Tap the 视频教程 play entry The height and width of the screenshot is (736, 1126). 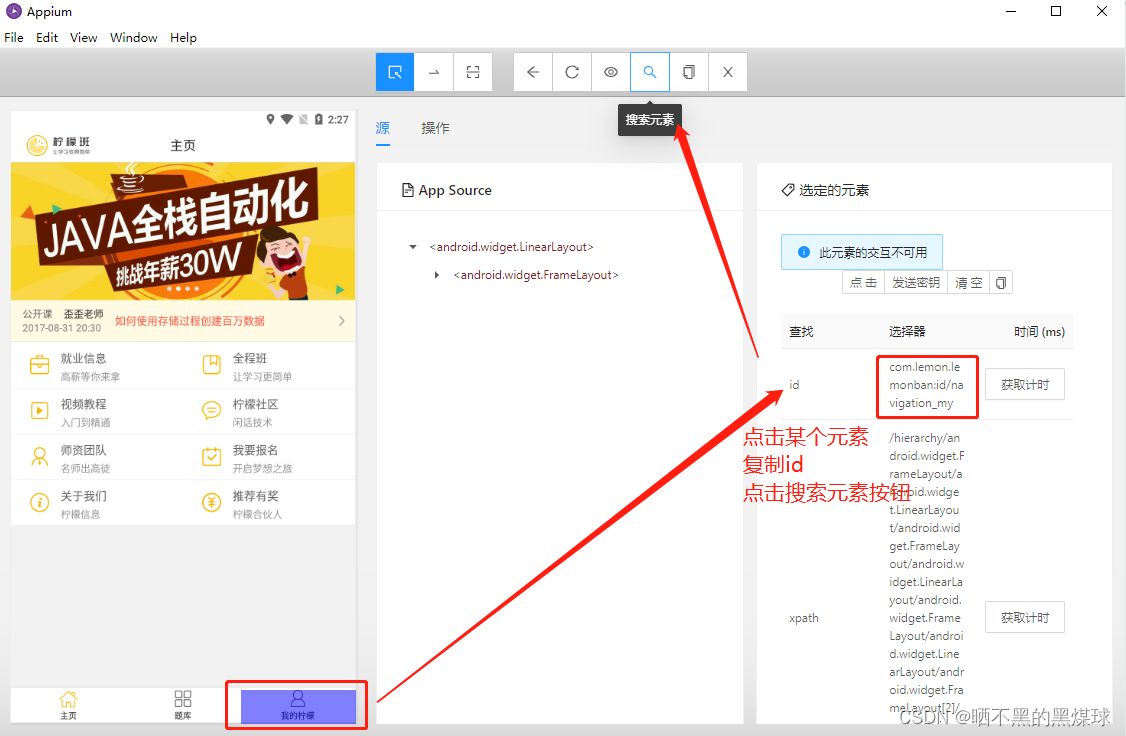[x=97, y=412]
